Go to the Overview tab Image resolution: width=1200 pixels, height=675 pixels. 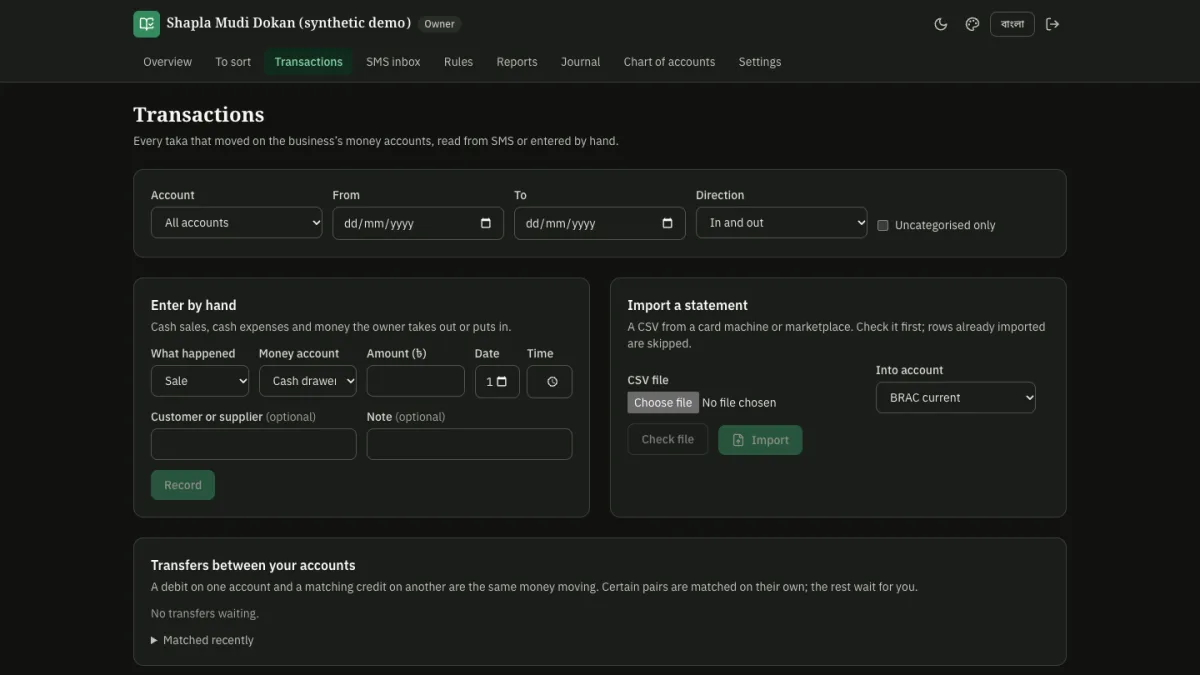pos(167,62)
